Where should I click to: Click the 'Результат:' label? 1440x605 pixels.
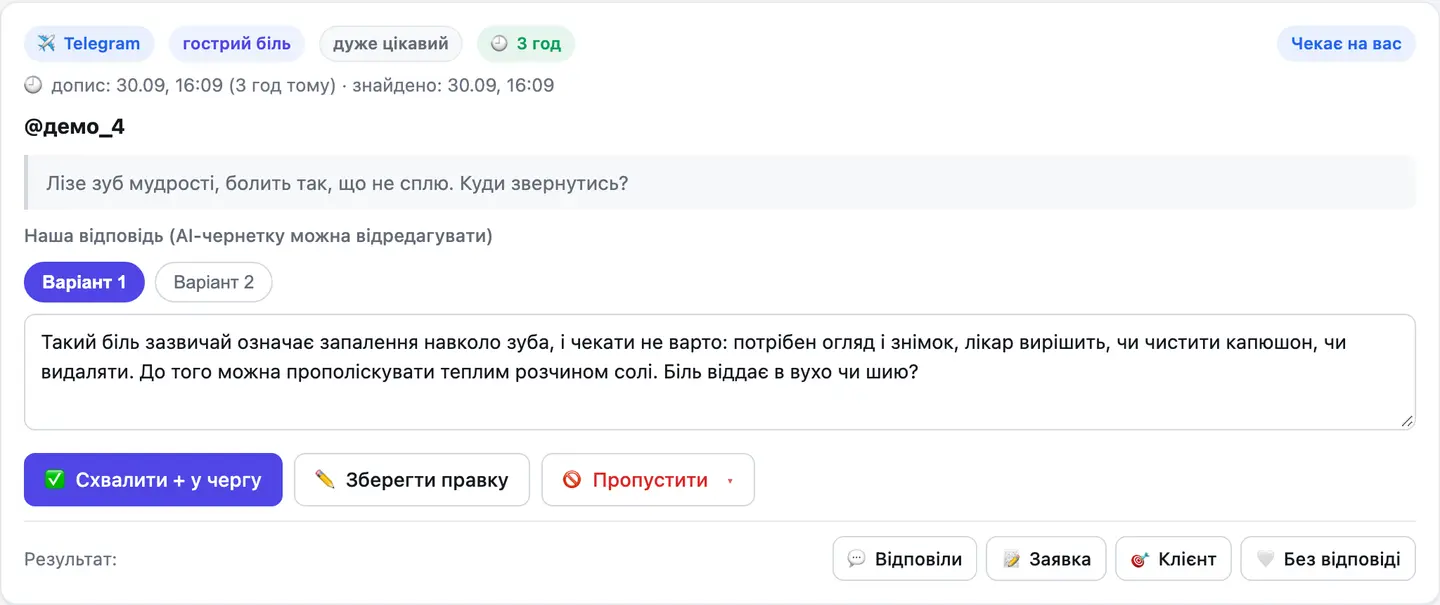pyautogui.click(x=71, y=559)
